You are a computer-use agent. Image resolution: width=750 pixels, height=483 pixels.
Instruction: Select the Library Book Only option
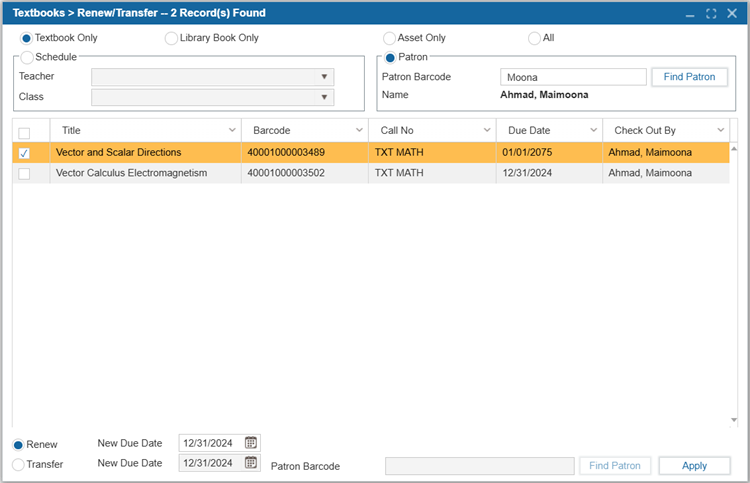171,38
